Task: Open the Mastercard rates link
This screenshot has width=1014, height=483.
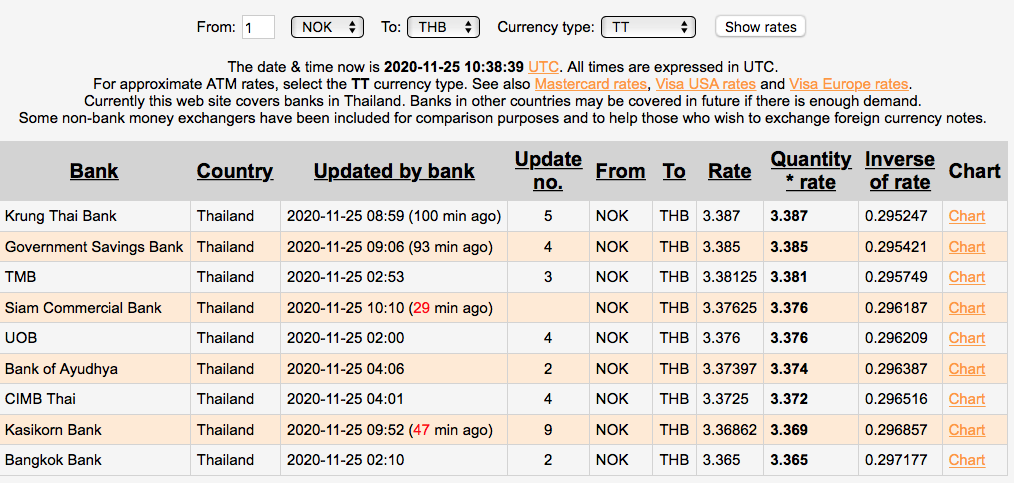Action: [x=591, y=84]
